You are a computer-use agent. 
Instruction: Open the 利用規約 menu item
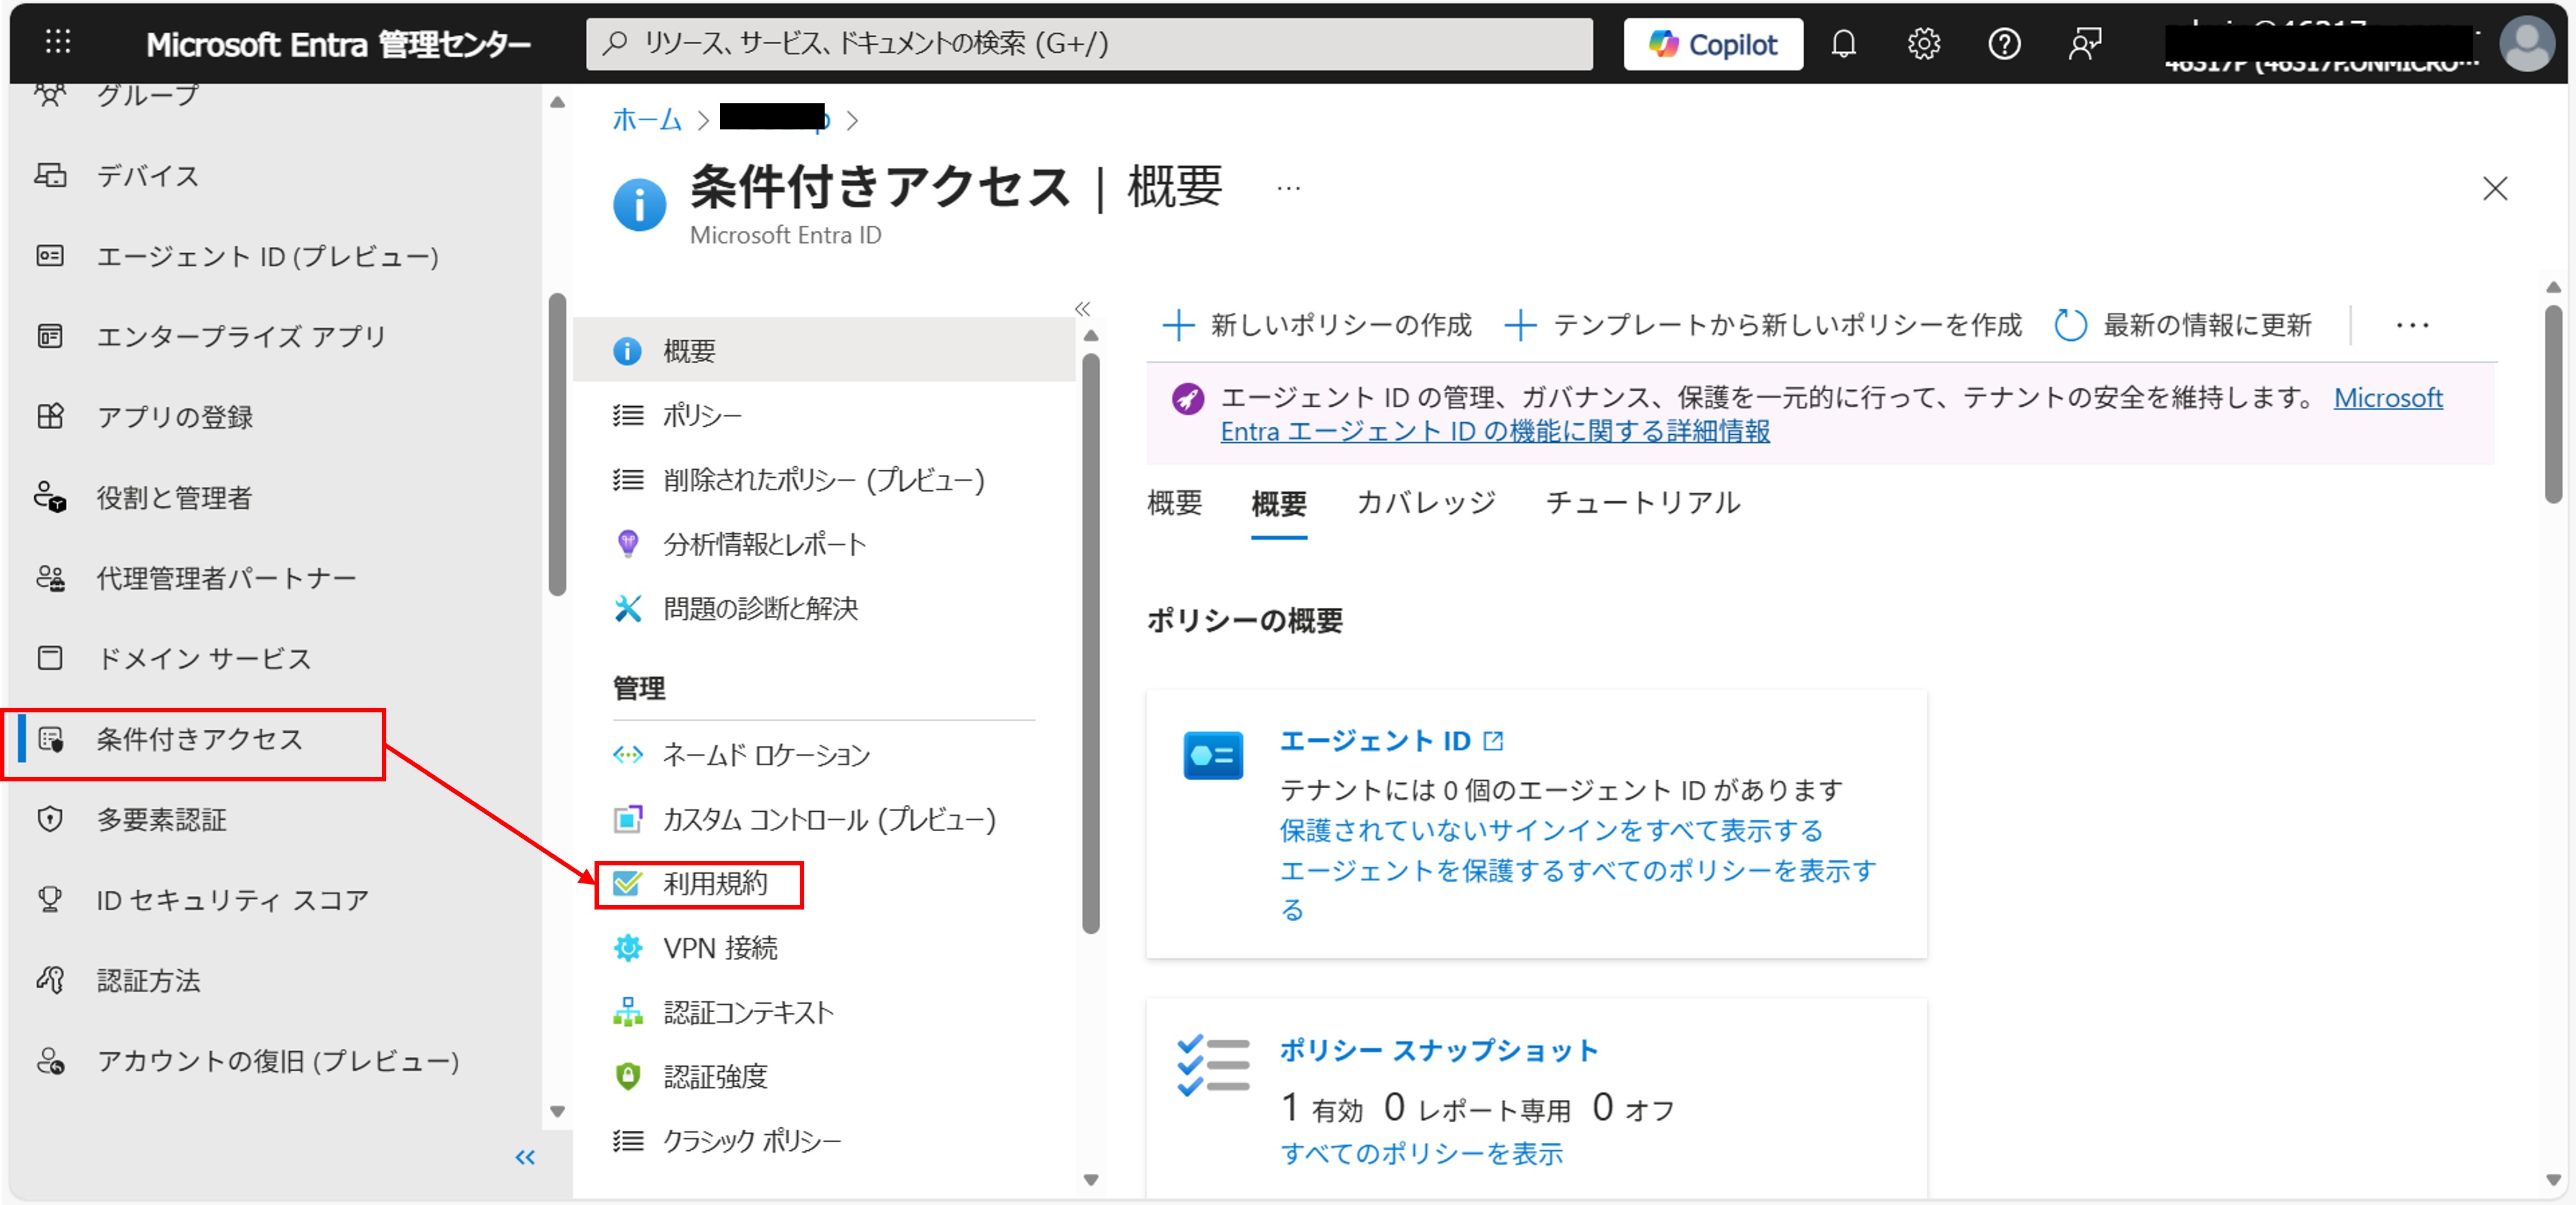[x=714, y=884]
